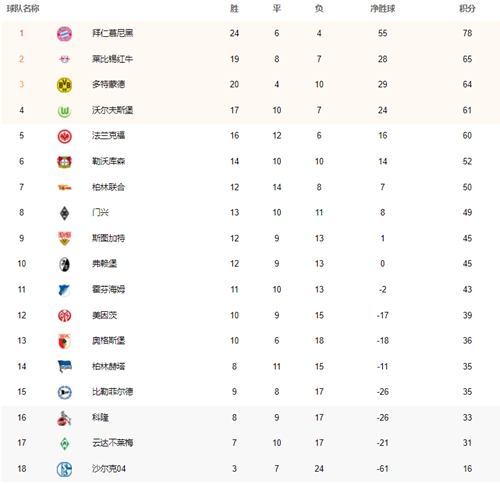The image size is (500, 484).
Task: Click the yellow BVB Dortmund logo
Action: (x=64, y=85)
